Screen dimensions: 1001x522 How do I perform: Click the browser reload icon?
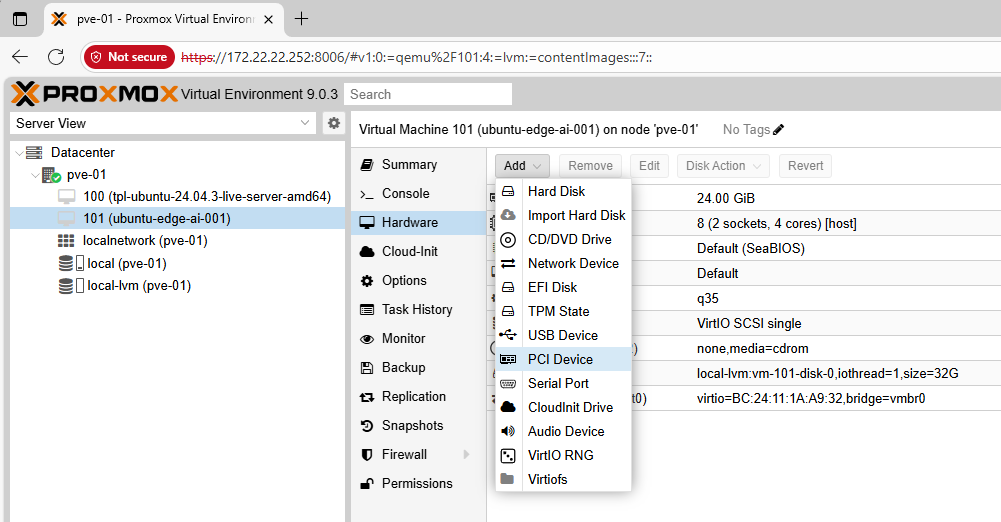(56, 57)
